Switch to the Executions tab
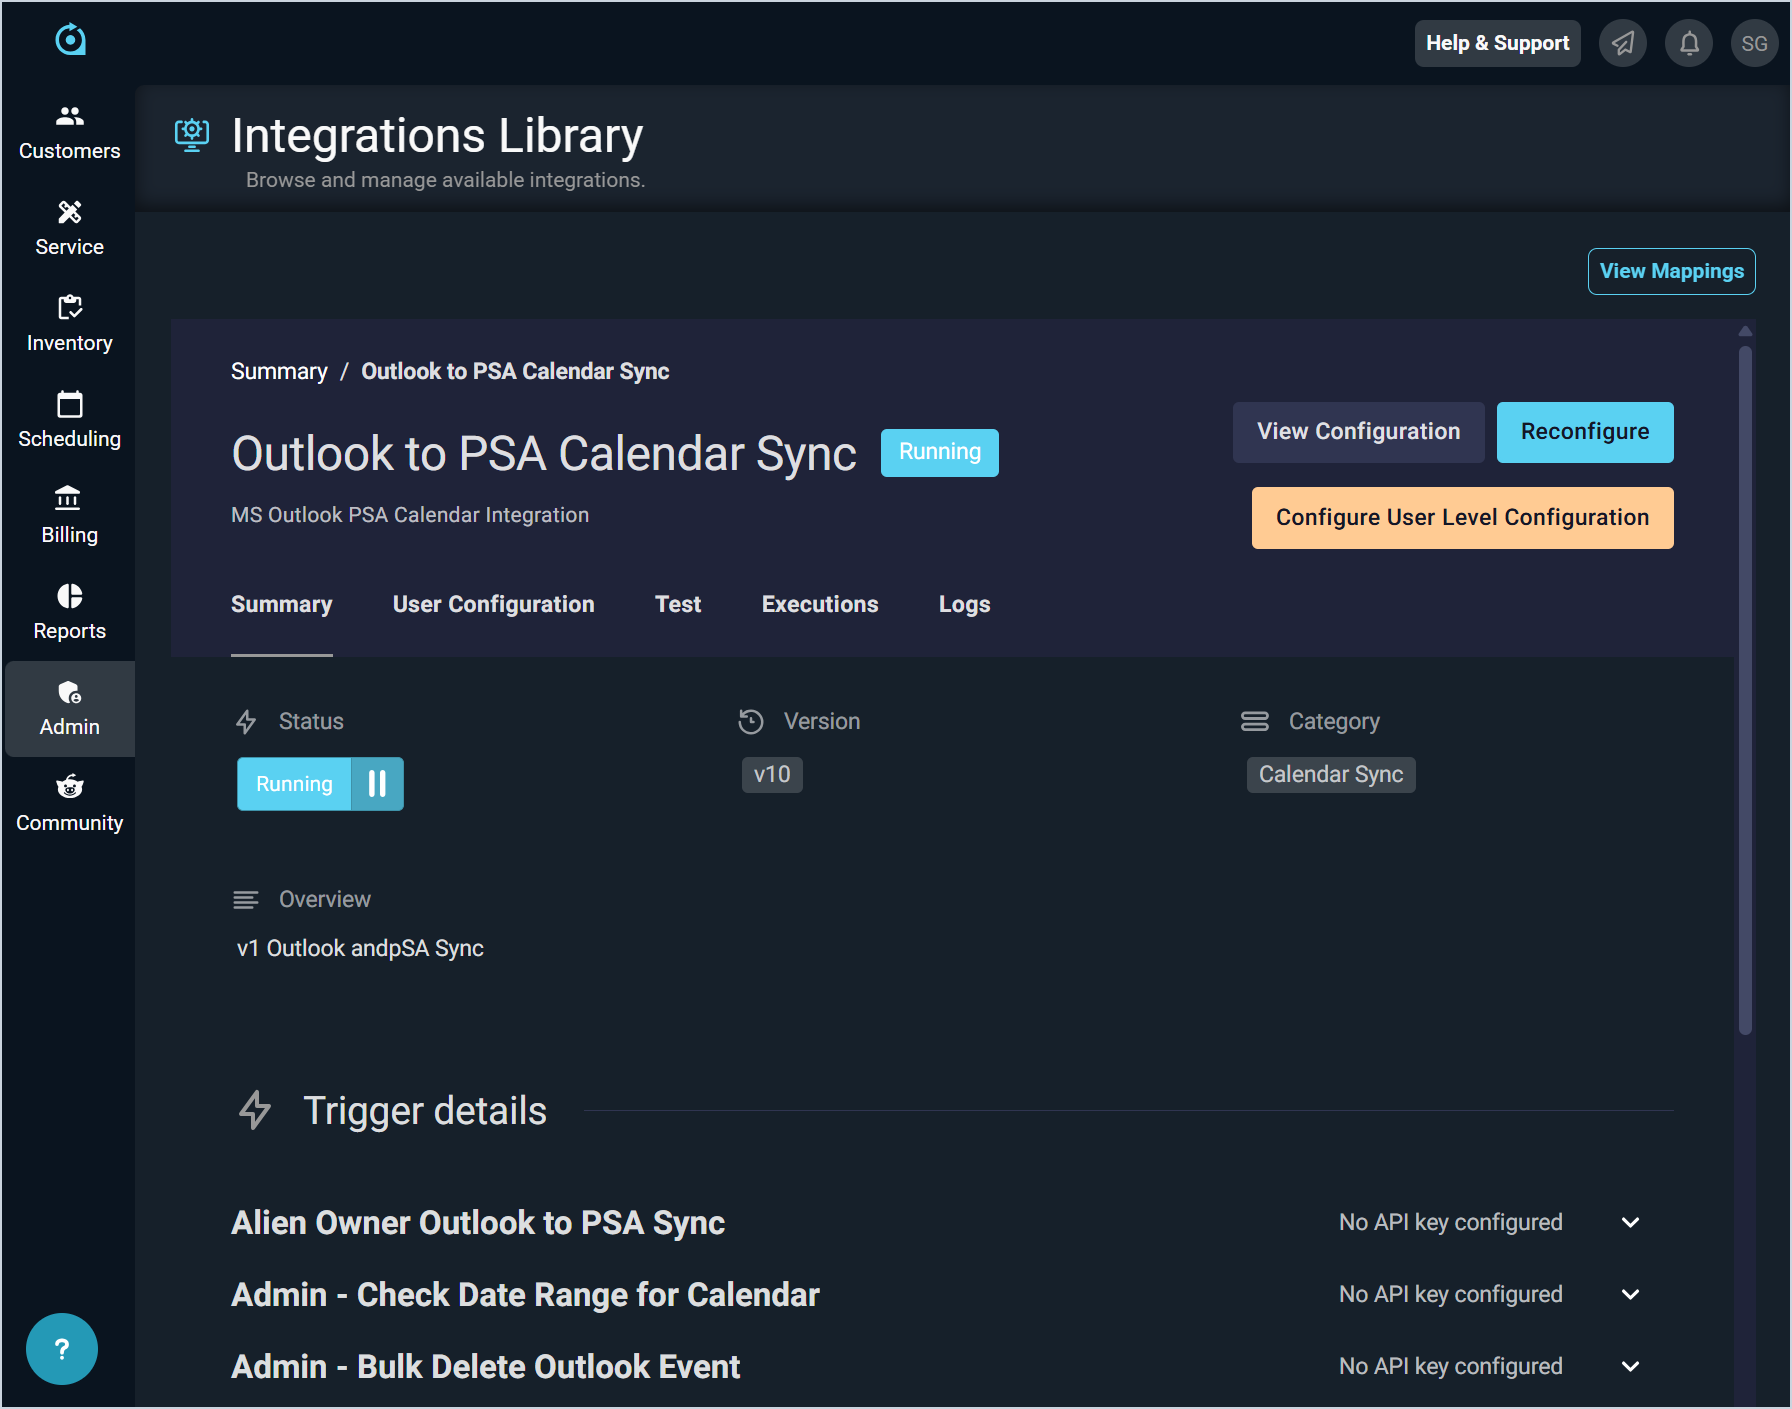The image size is (1792, 1409). (x=819, y=605)
